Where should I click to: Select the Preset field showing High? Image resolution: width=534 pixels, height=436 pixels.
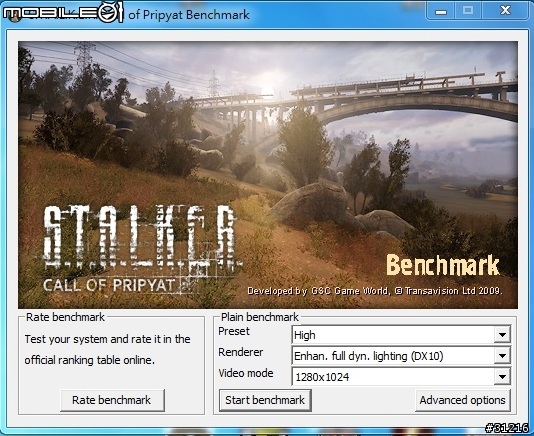[x=401, y=335]
